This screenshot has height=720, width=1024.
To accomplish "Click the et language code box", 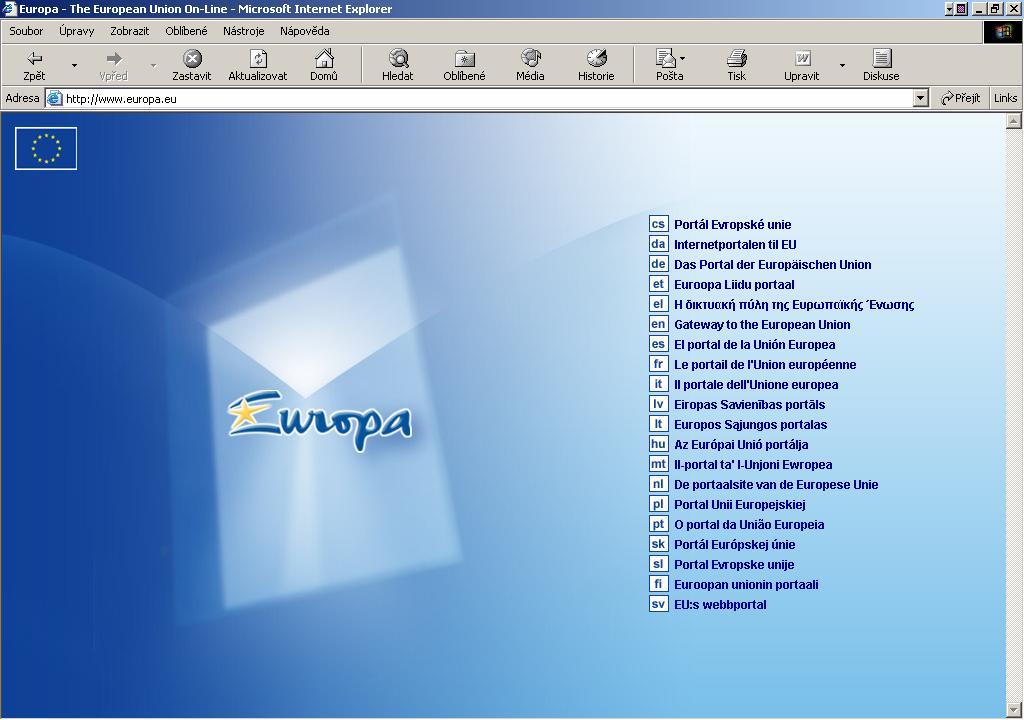I will pos(658,284).
